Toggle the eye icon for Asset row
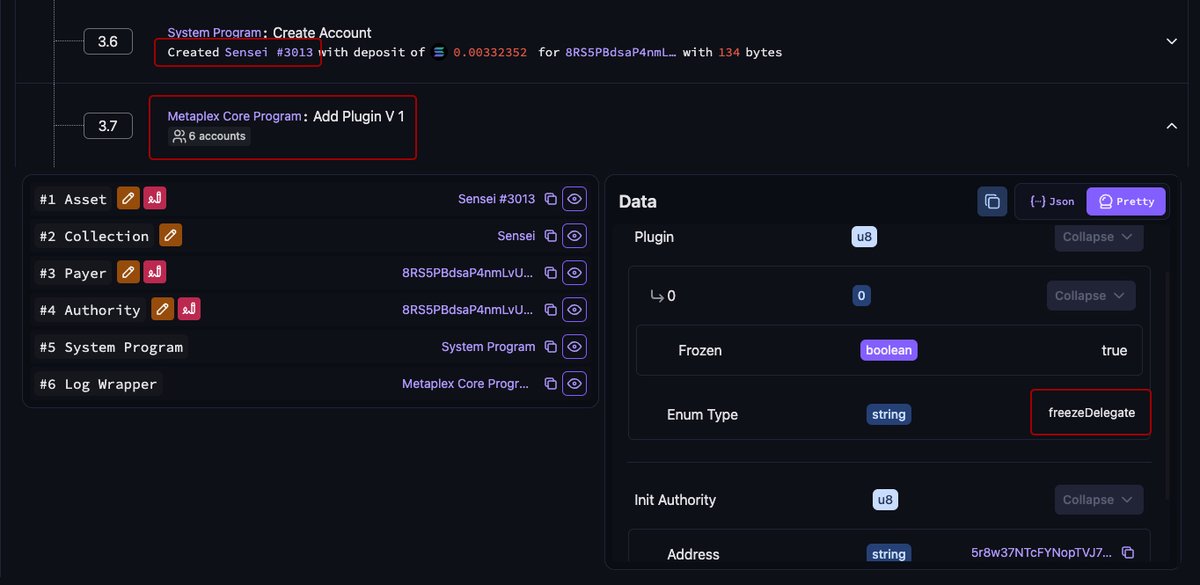Screen dimensions: 1200x585 (574, 199)
